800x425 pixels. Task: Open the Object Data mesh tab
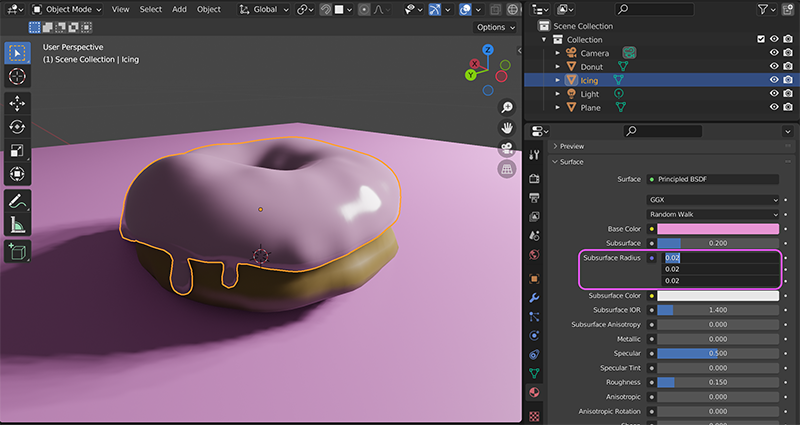pyautogui.click(x=534, y=373)
